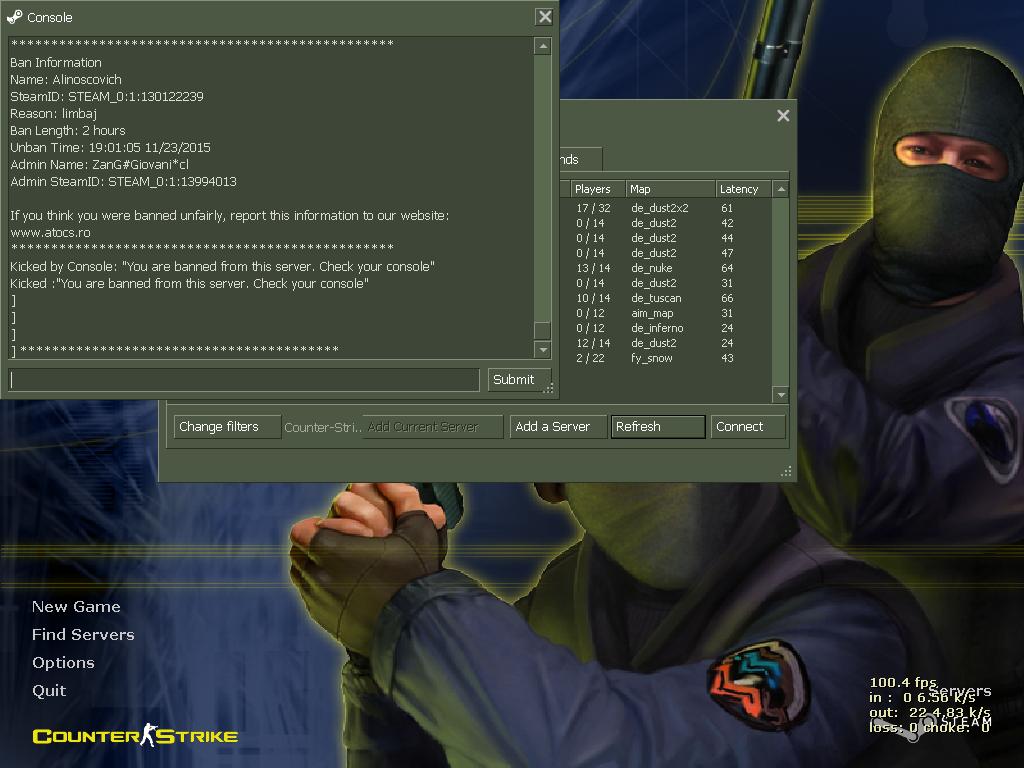Start a New Game from main menu
The width and height of the screenshot is (1024, 768).
click(76, 607)
